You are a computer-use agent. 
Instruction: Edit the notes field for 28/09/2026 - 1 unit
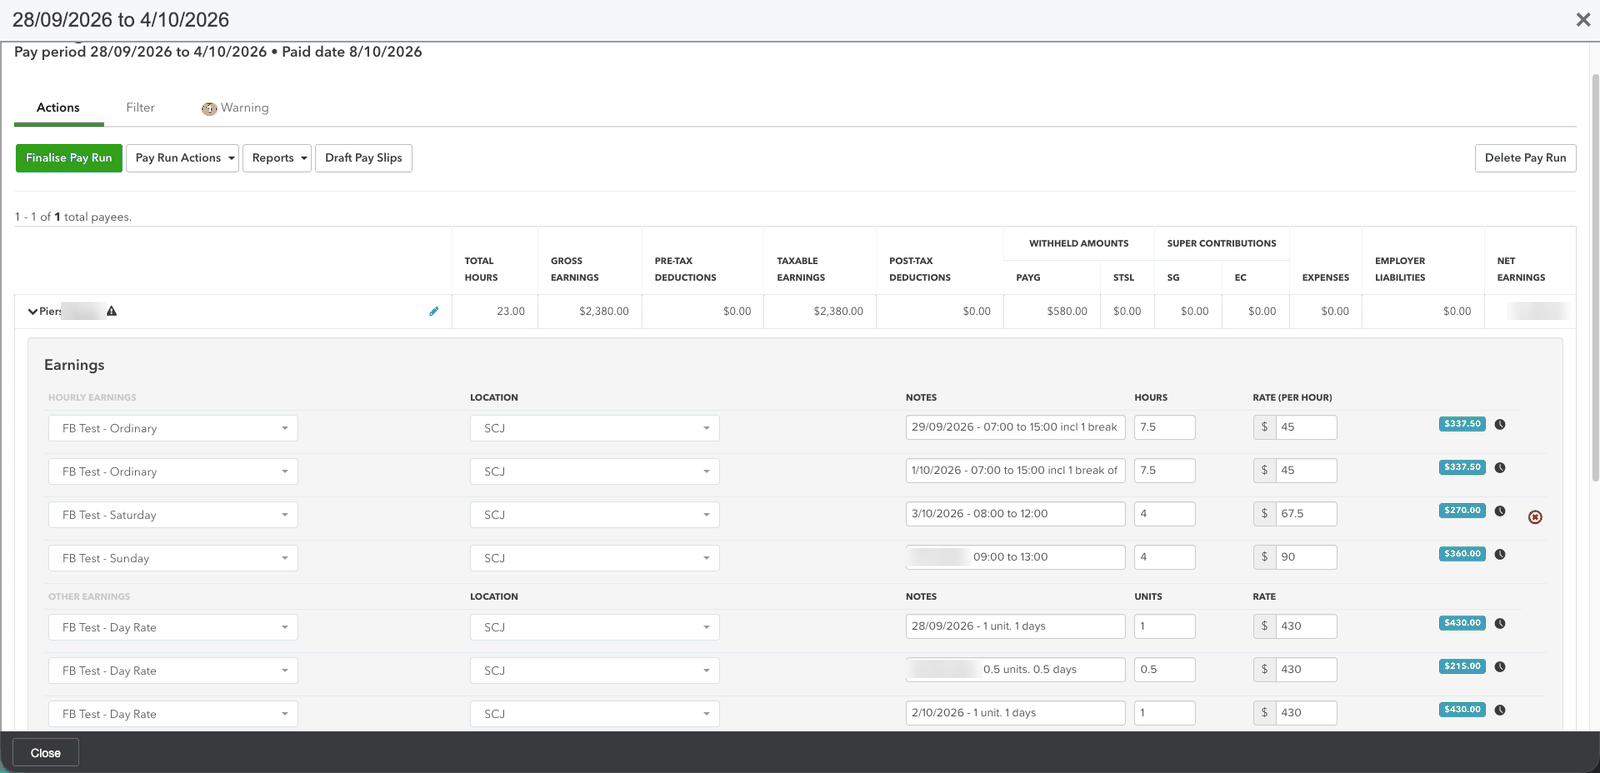[x=1016, y=626]
